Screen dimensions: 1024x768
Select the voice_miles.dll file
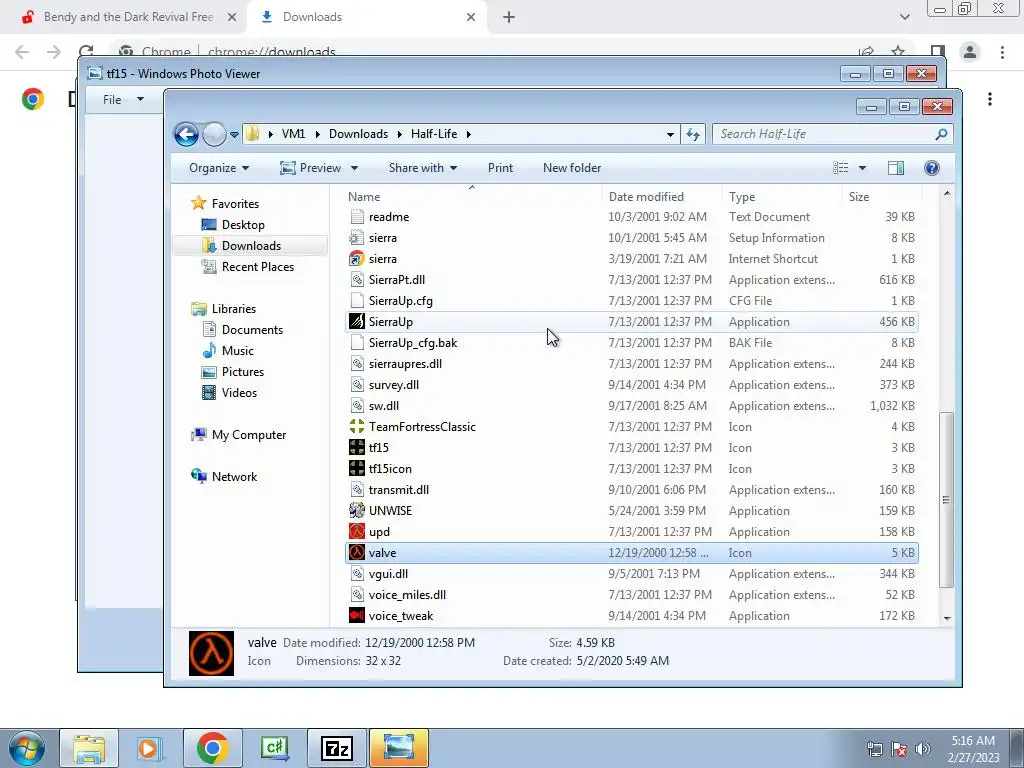pyautogui.click(x=632, y=594)
